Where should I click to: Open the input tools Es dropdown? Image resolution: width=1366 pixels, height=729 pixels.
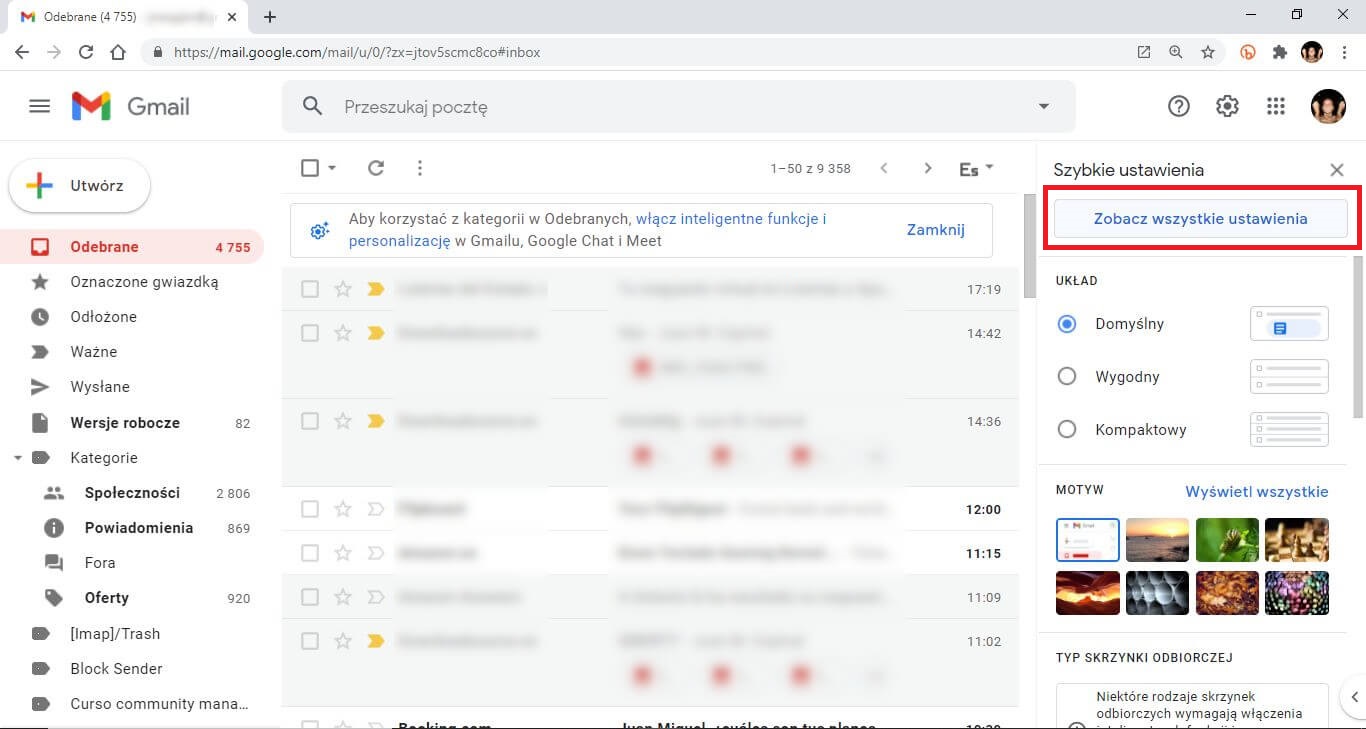coord(976,169)
